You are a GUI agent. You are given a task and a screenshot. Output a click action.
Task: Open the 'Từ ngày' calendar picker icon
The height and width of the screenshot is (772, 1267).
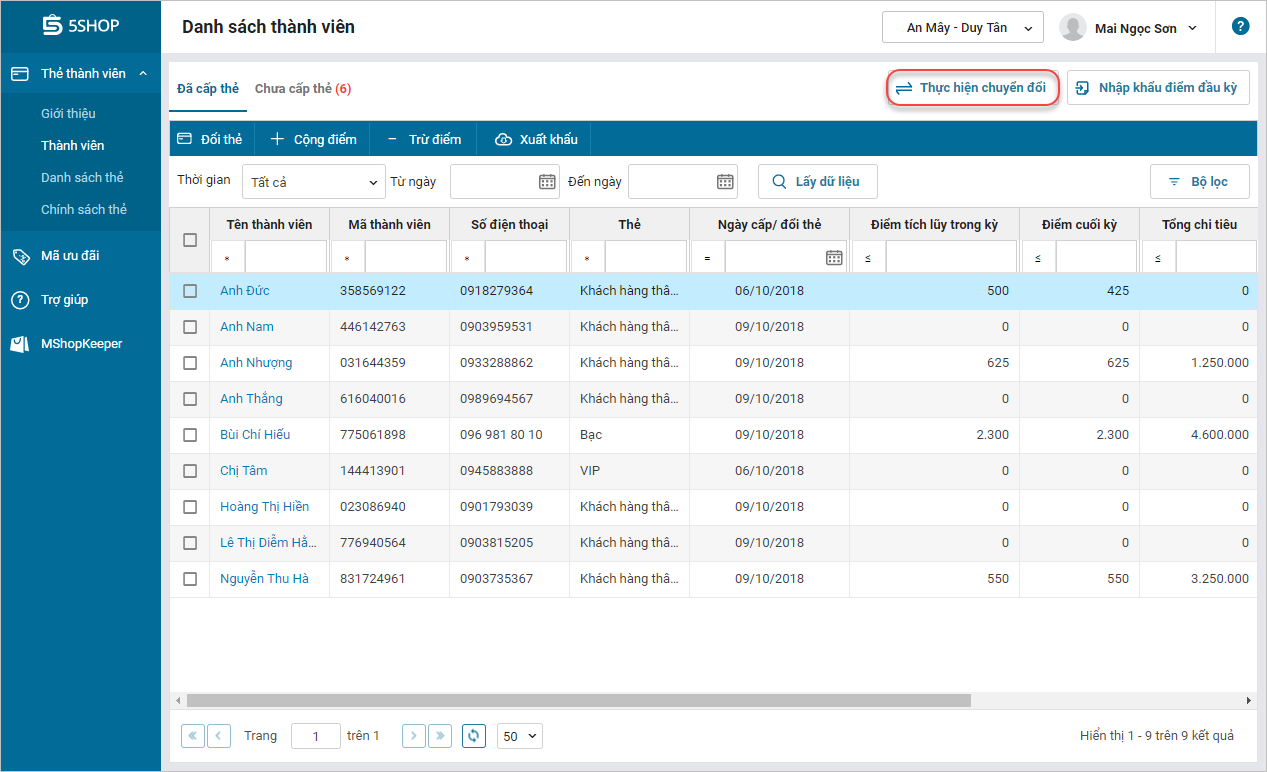pyautogui.click(x=547, y=181)
